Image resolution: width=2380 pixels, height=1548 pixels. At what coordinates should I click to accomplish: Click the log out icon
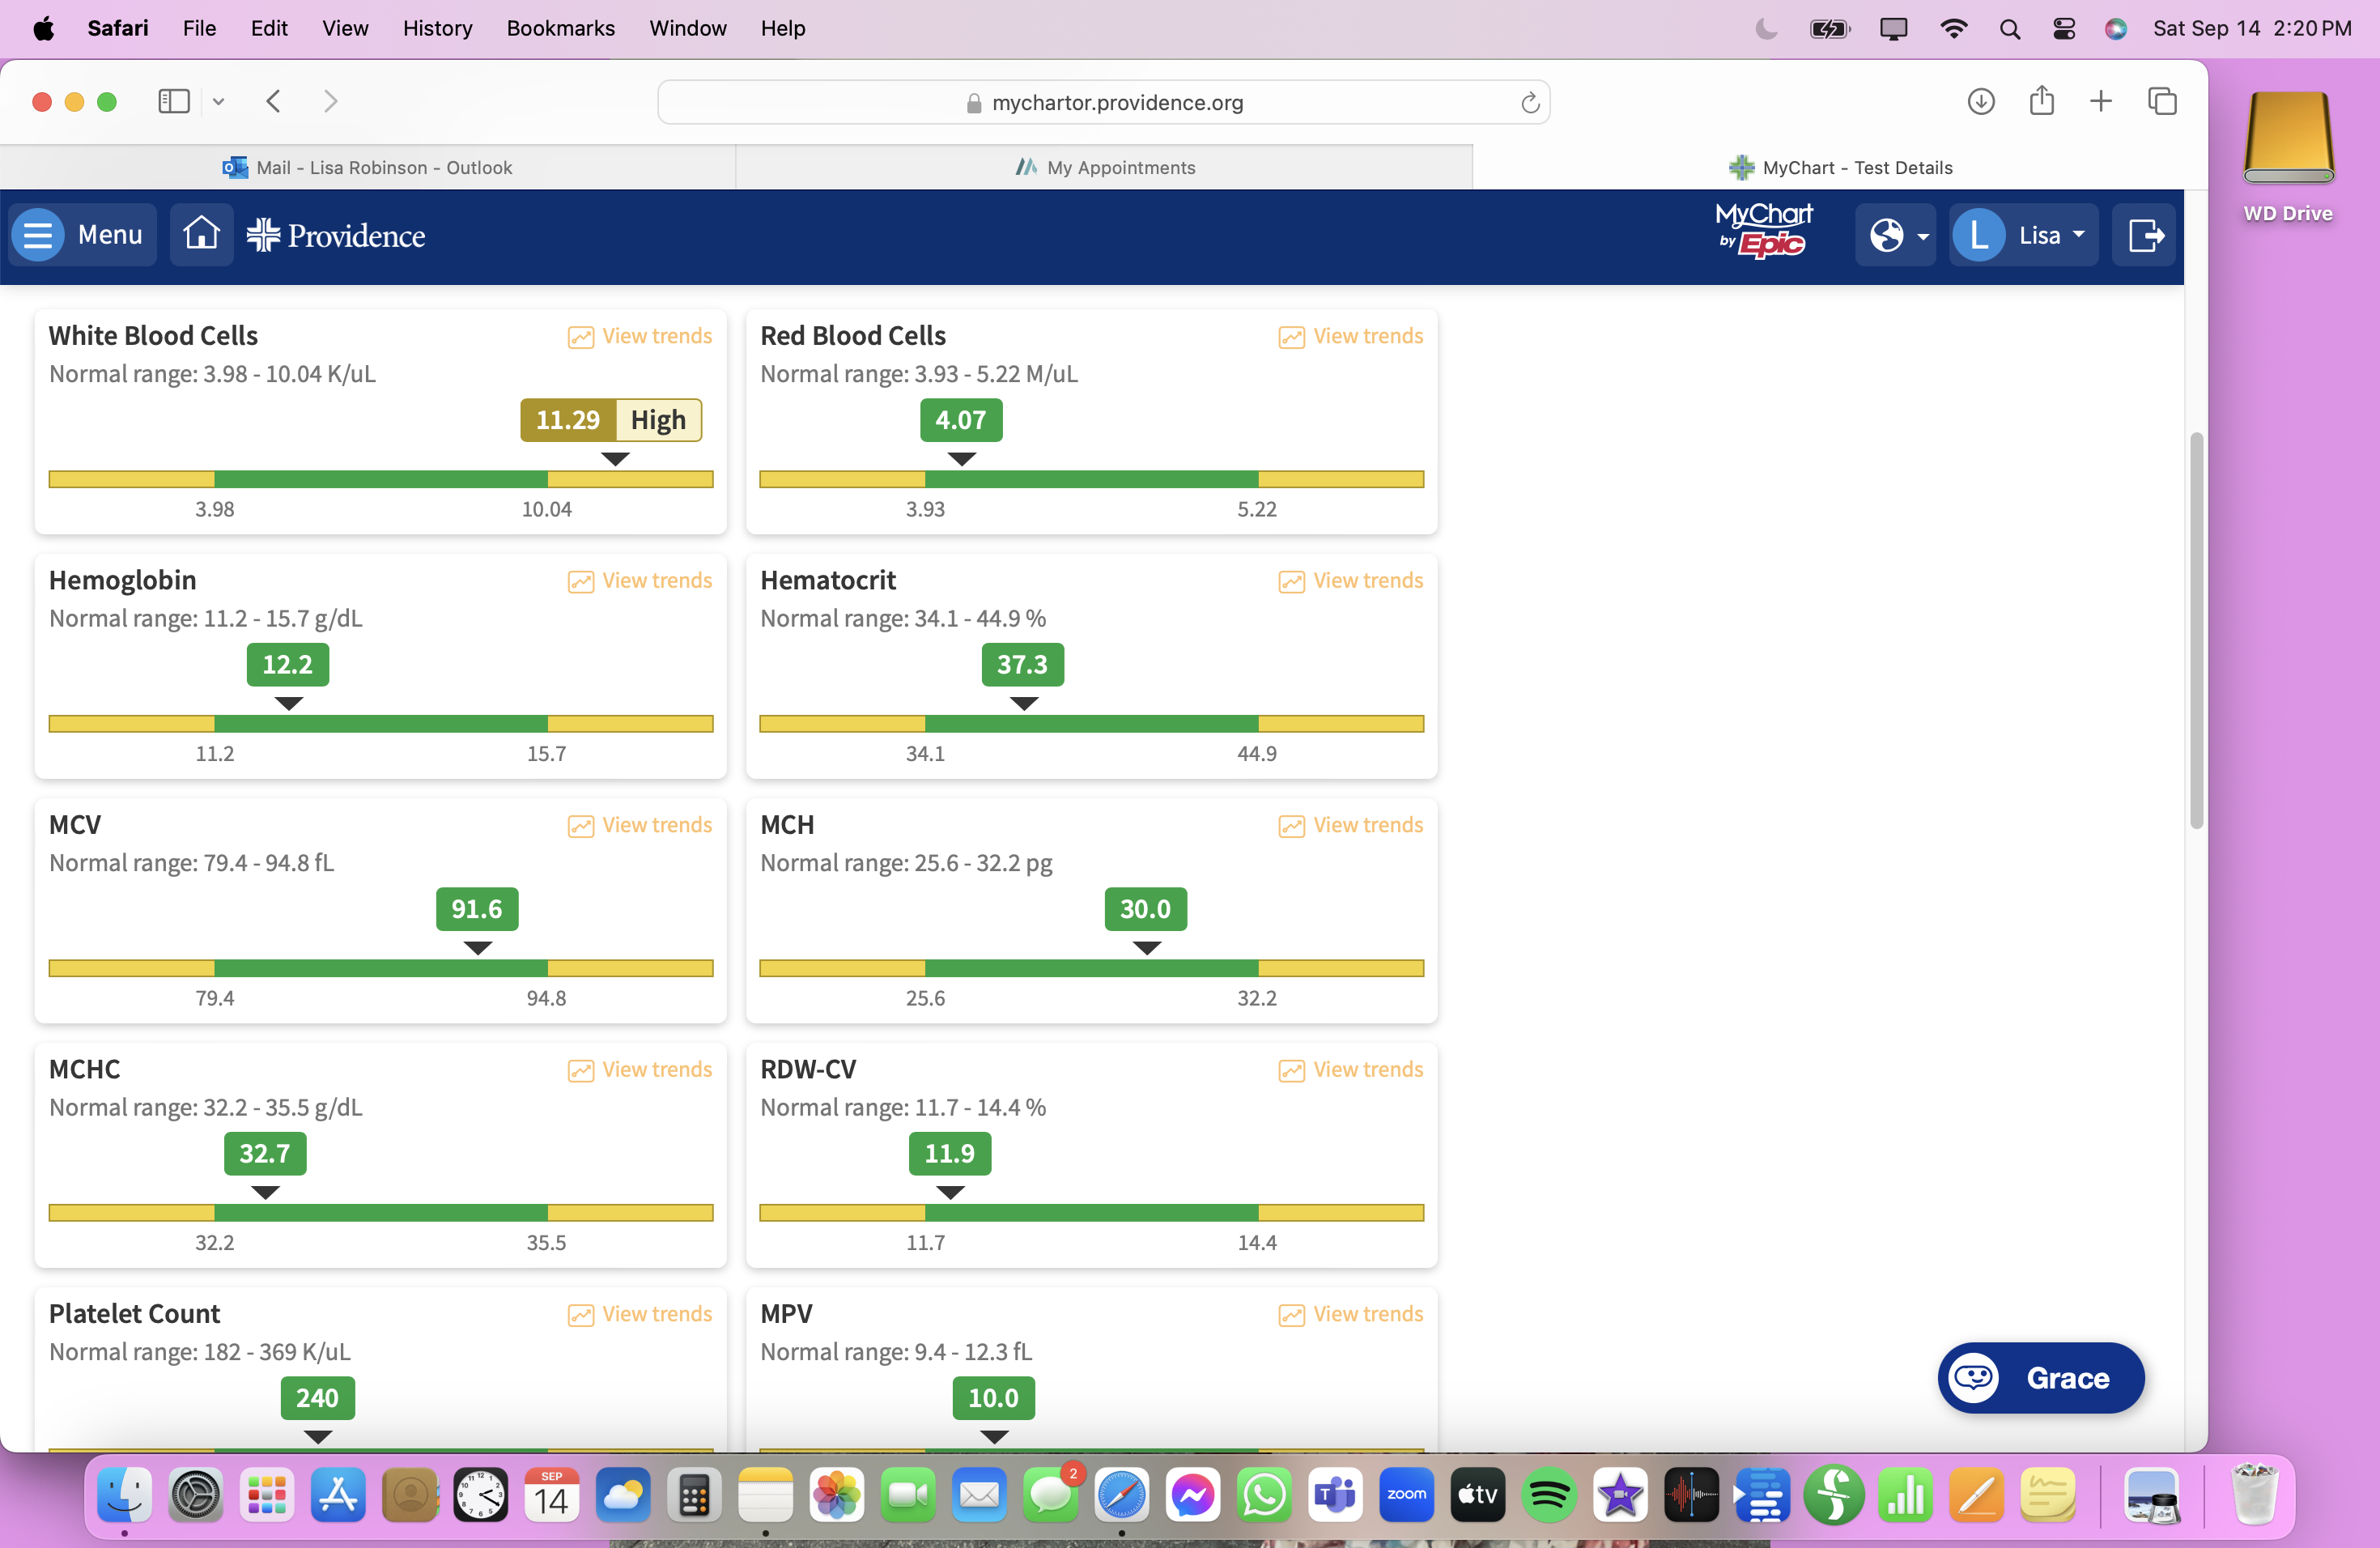[2144, 235]
